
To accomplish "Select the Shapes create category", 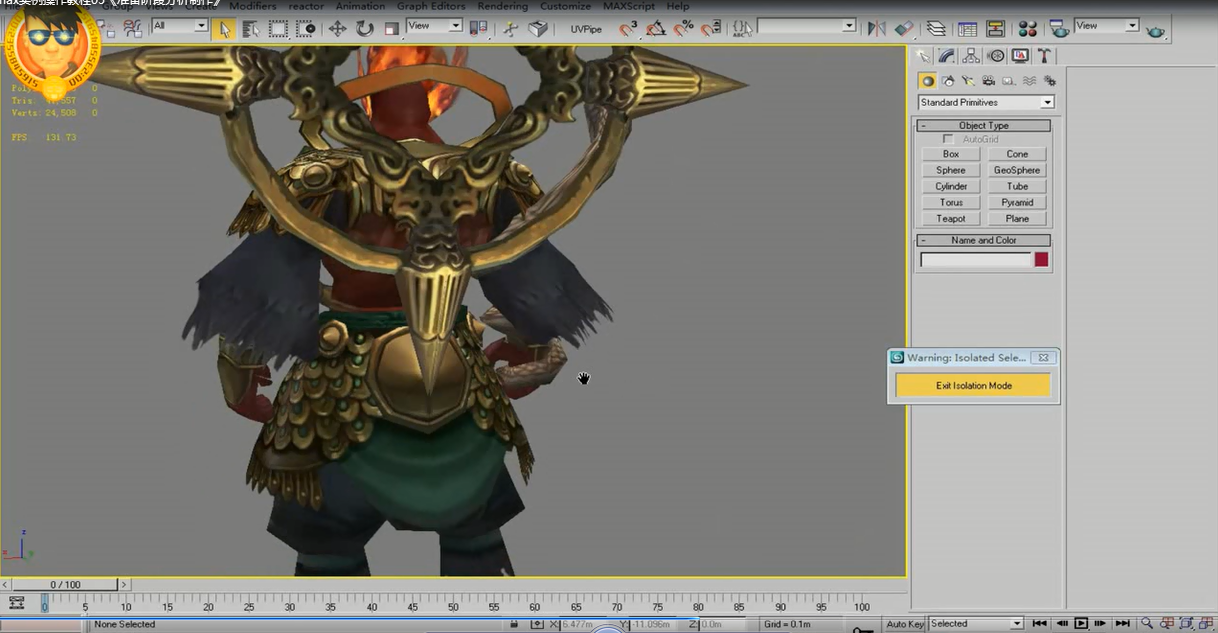I will pyautogui.click(x=948, y=81).
